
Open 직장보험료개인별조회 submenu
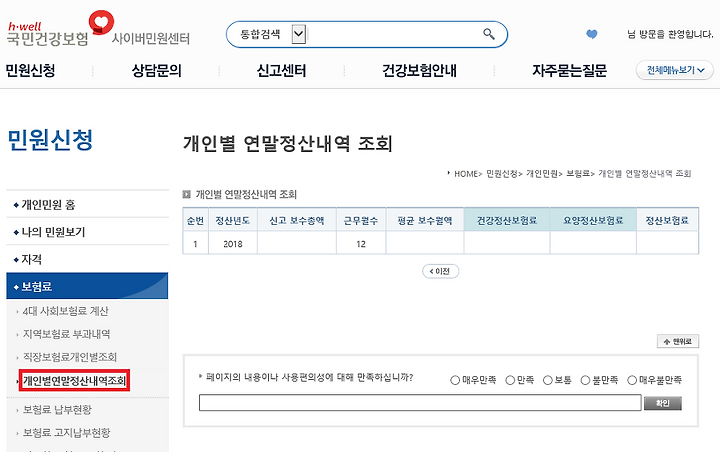coord(70,357)
